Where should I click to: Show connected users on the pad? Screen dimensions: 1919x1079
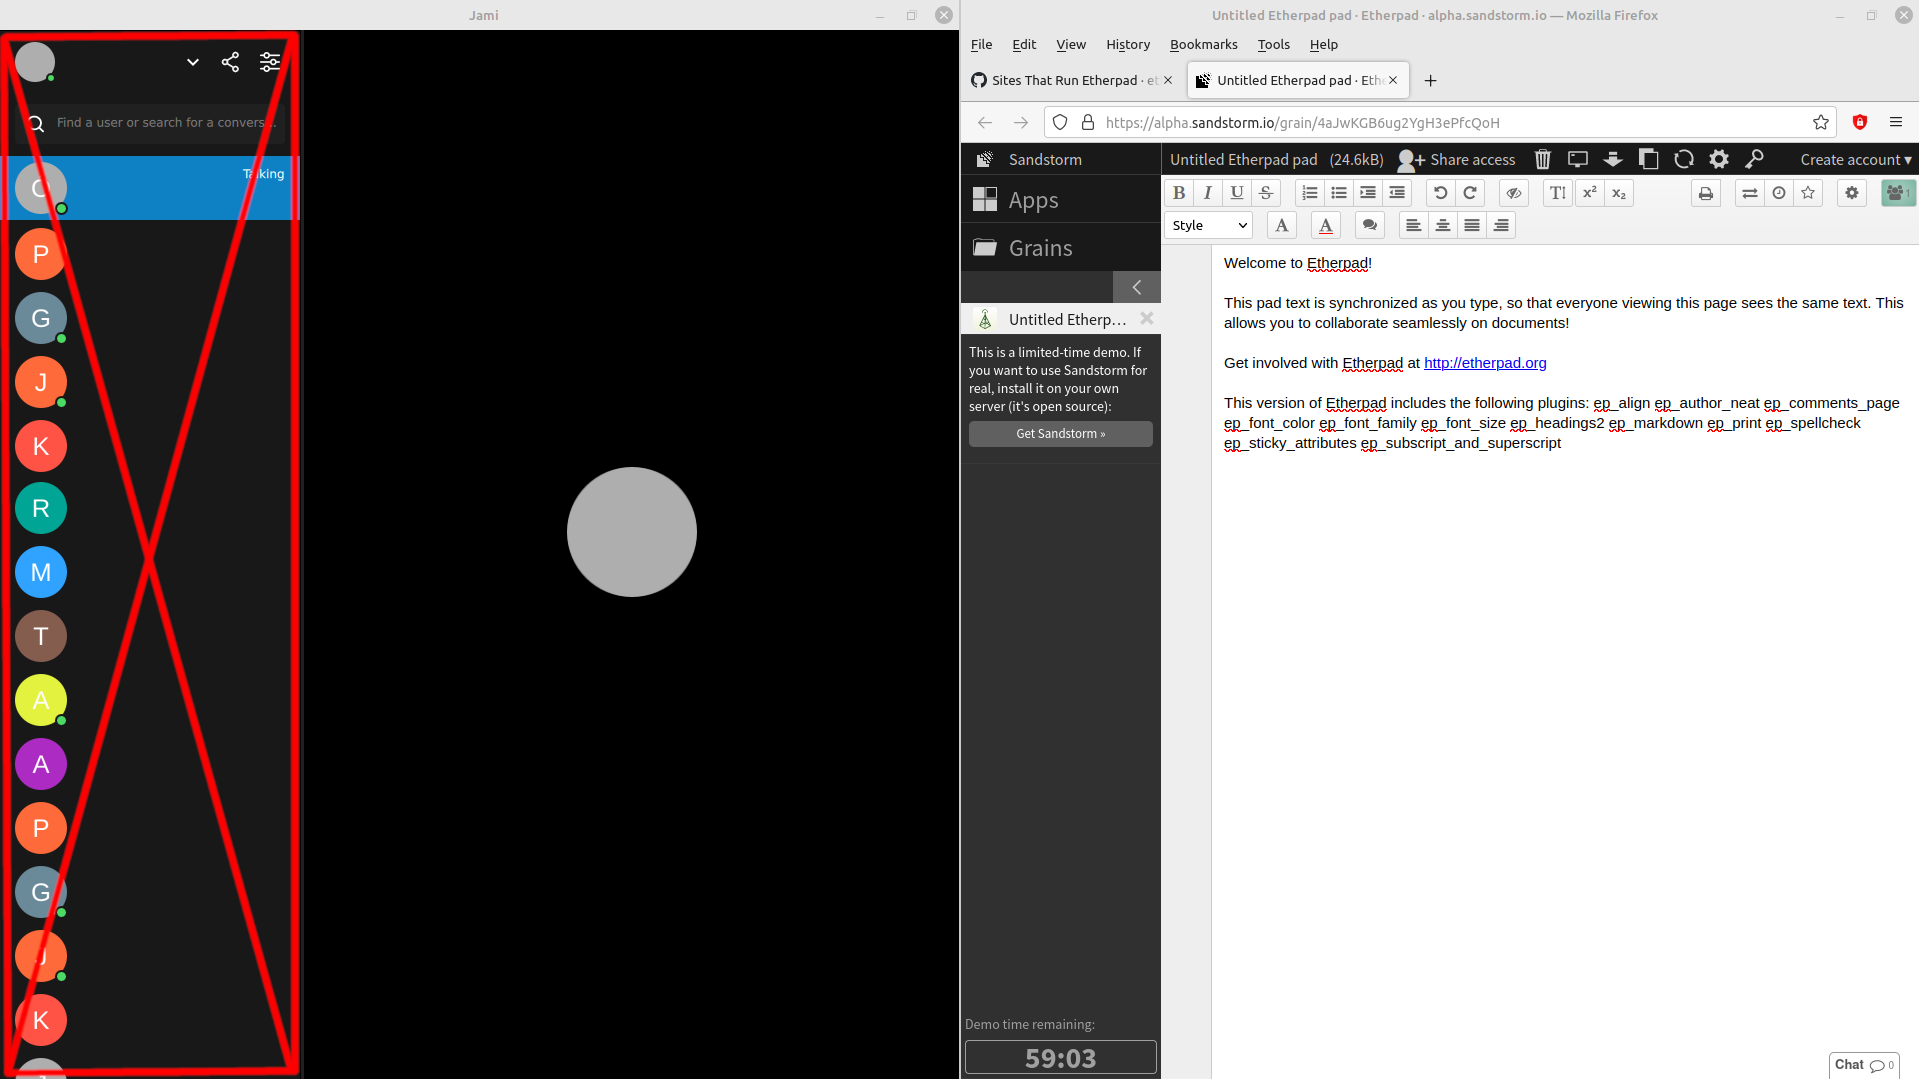[1897, 193]
